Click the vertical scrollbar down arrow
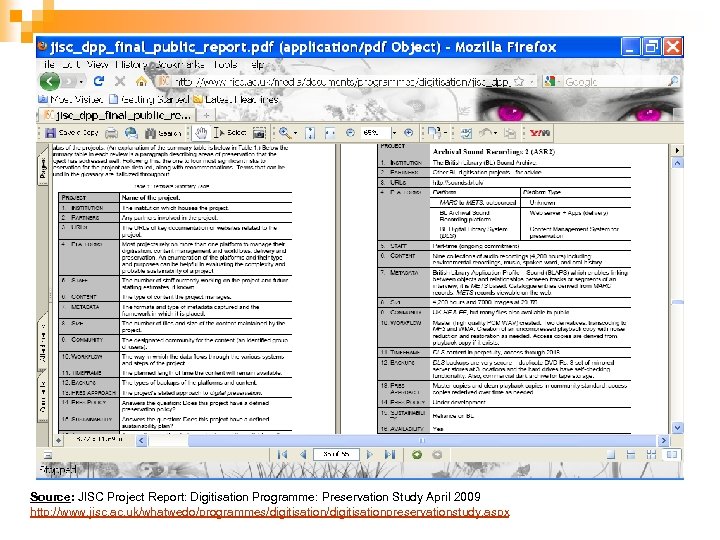 [677, 428]
